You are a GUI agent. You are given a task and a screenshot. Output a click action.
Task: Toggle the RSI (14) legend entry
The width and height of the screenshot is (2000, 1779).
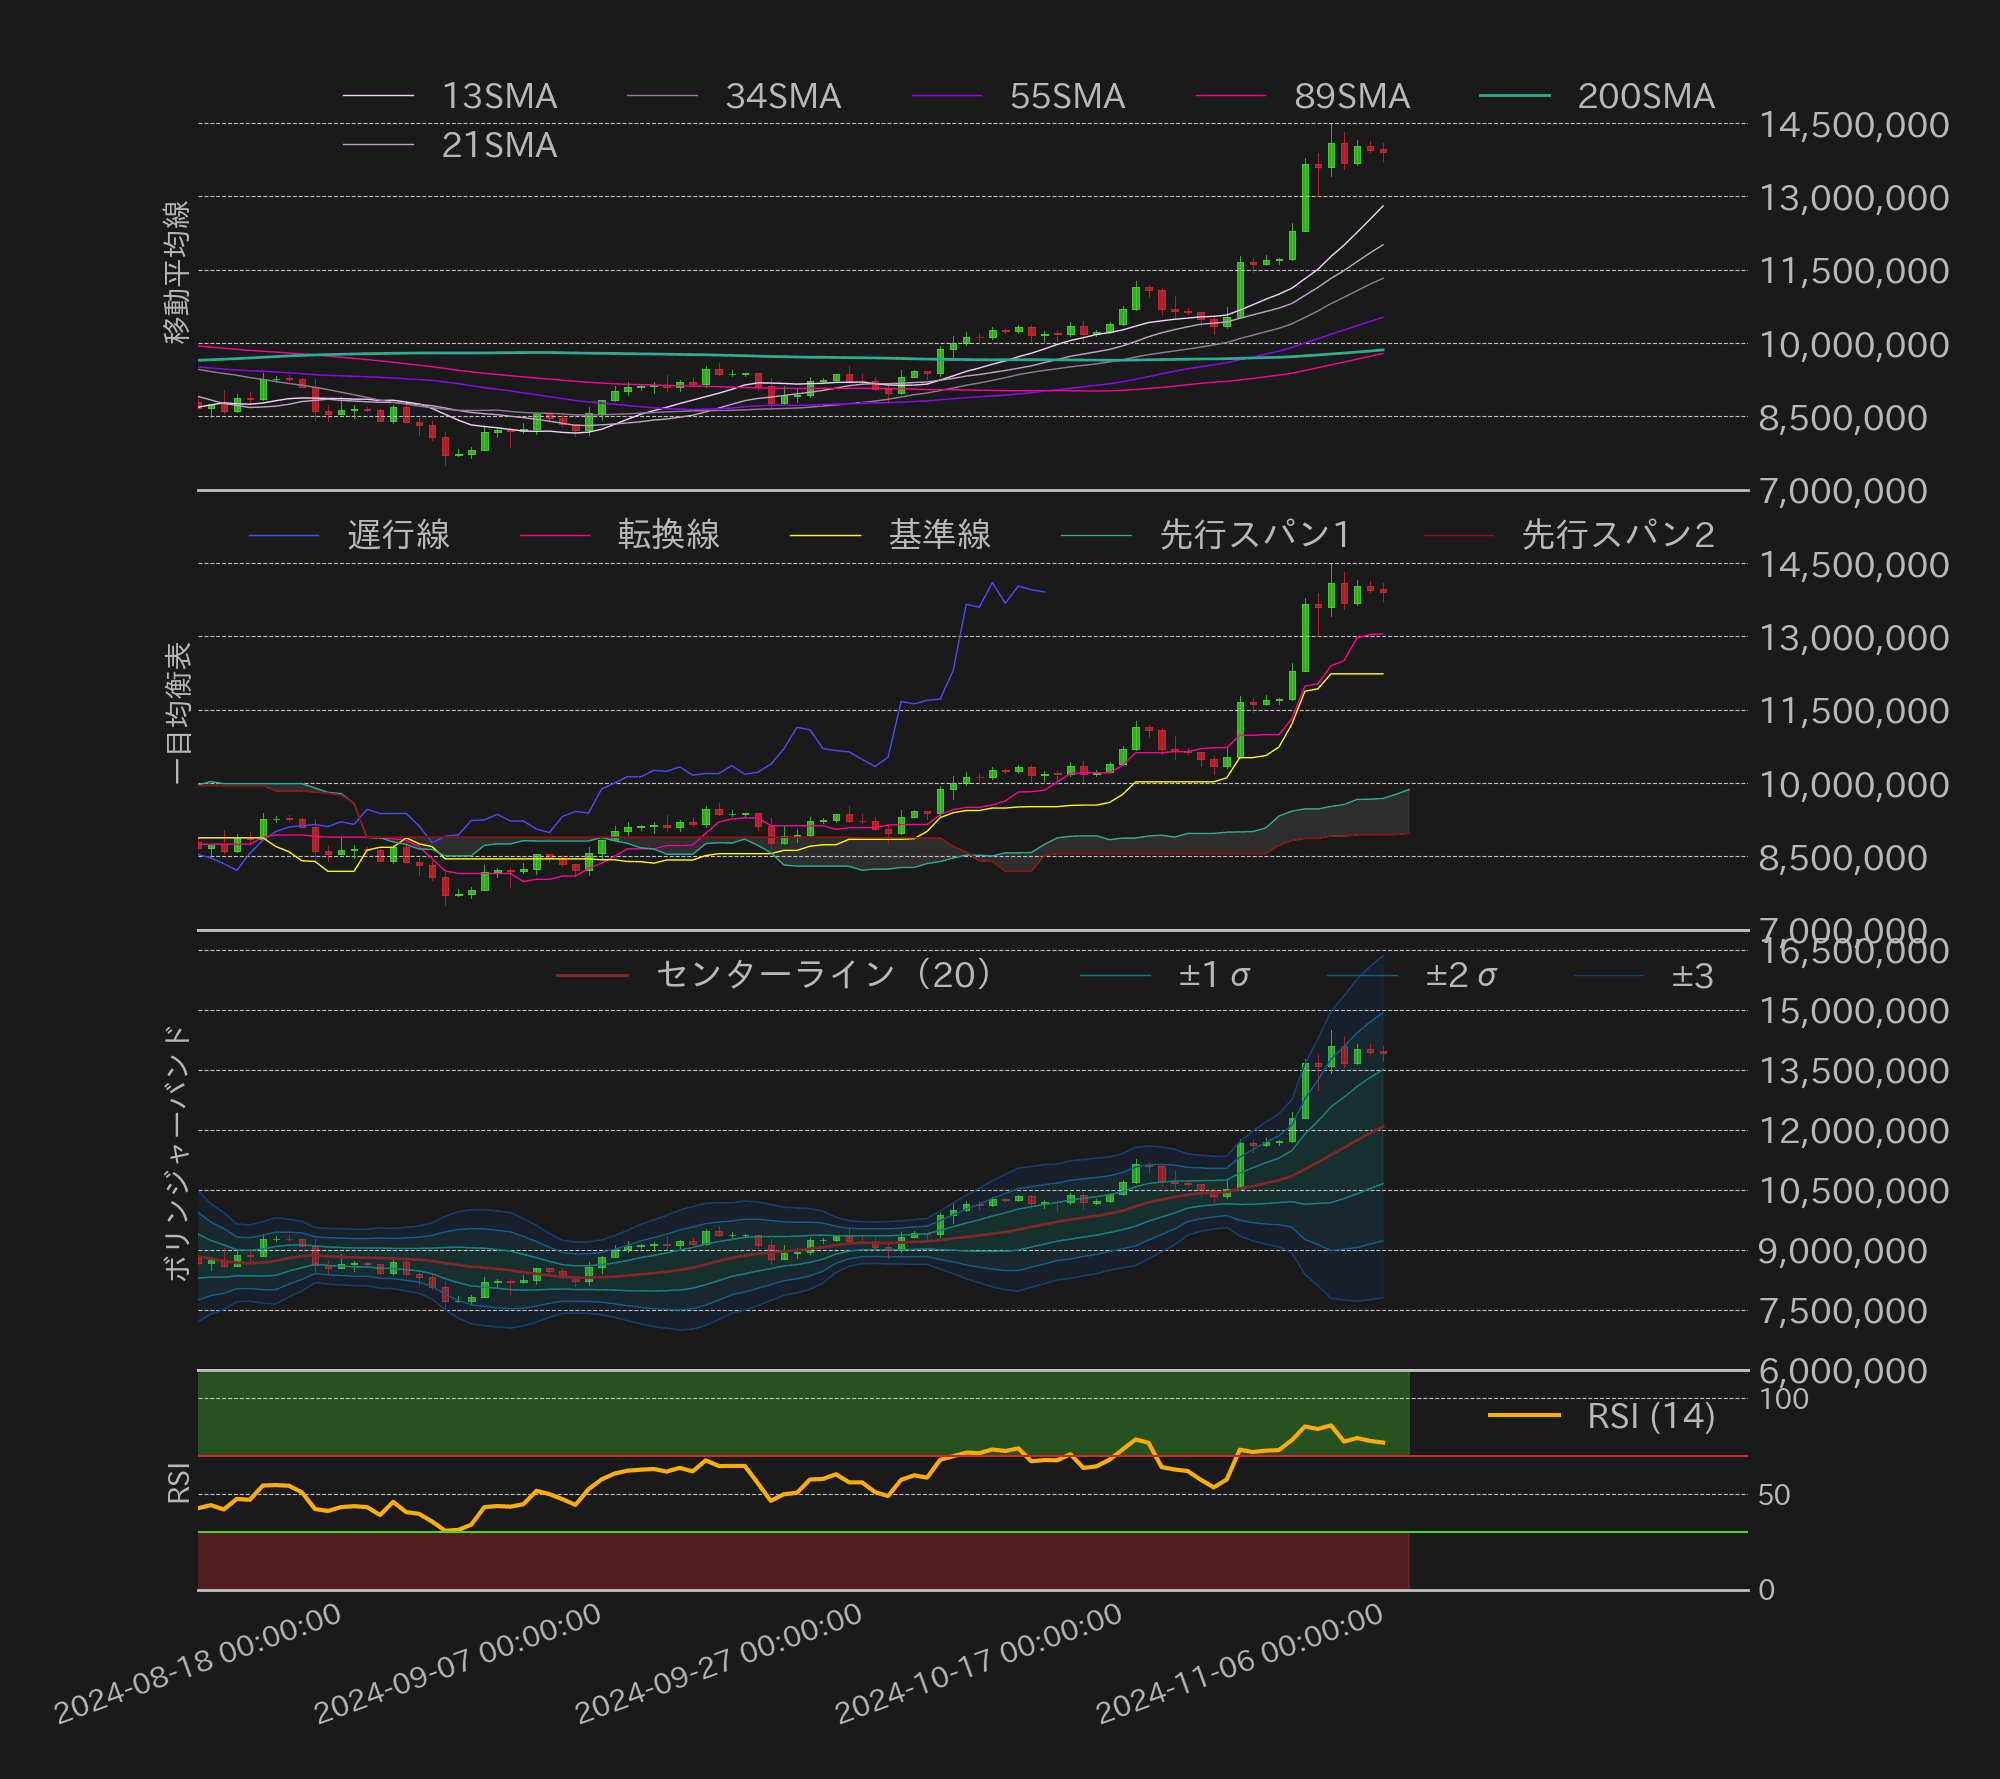pos(1650,1416)
